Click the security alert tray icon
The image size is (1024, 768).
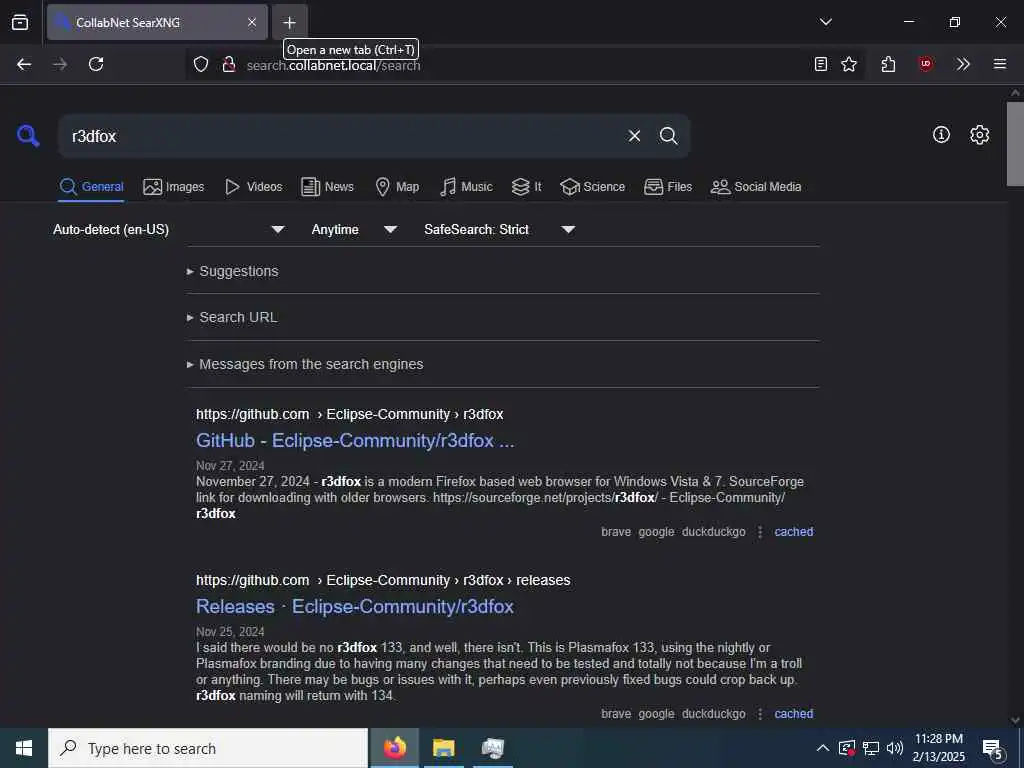pos(846,748)
